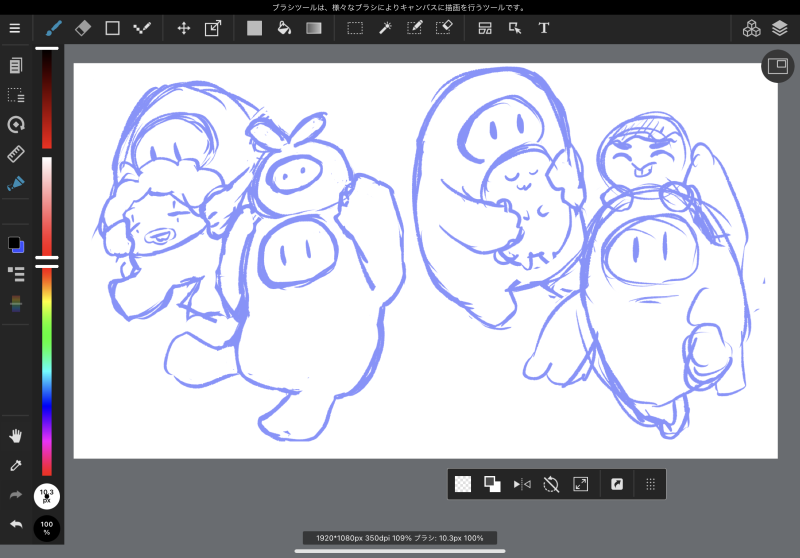
Task: Open the hamburger main menu
Action: coord(15,28)
